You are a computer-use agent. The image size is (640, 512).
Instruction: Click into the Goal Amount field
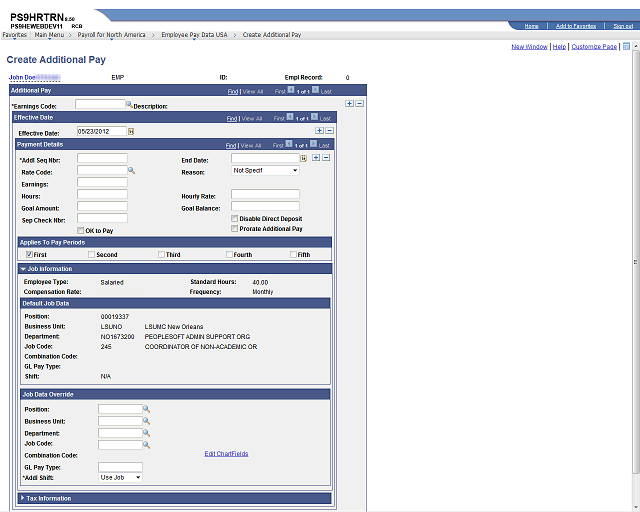click(x=102, y=206)
